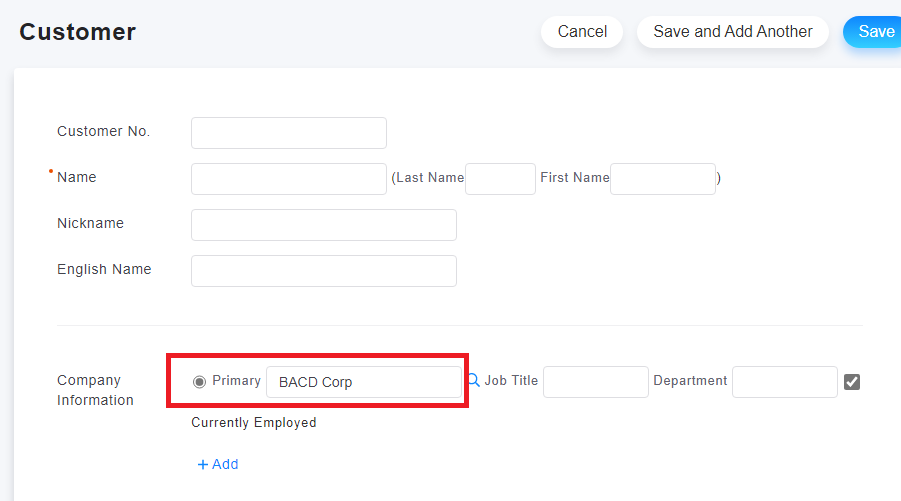Click the Primary label text
901x501 pixels.
[236, 380]
